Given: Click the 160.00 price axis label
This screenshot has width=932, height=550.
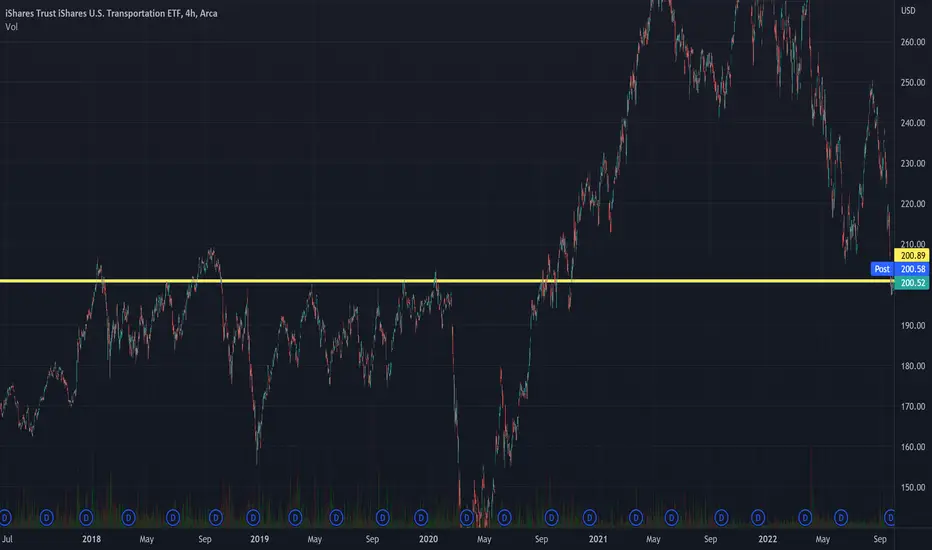Looking at the screenshot, I should point(913,447).
